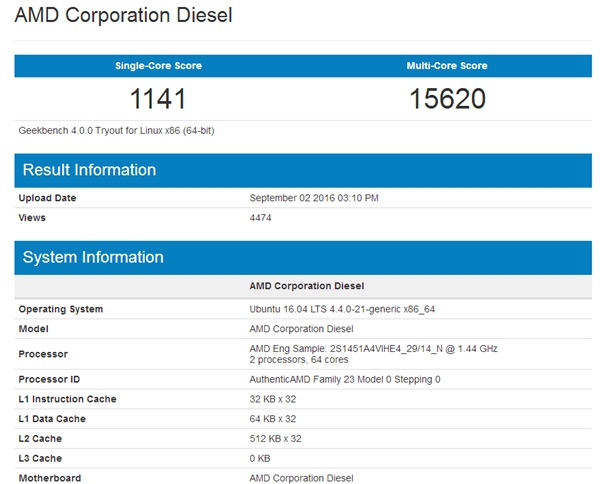This screenshot has height=484, width=600.
Task: Click the L1 Instruction Cache label
Action: pos(67,399)
